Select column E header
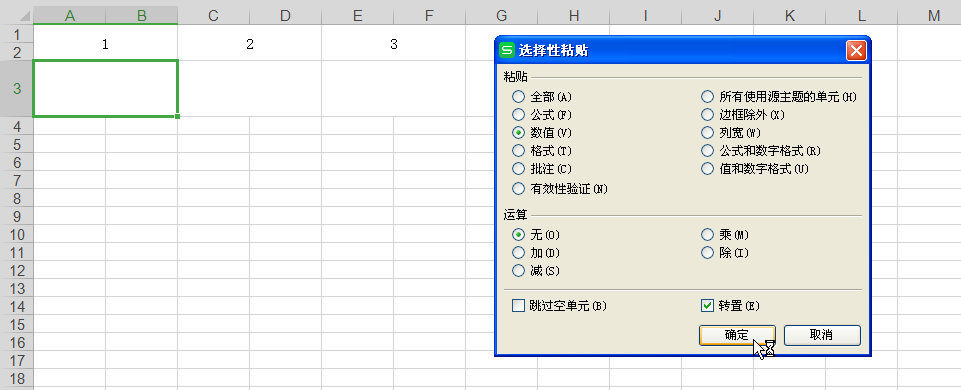Screen dimensions: 961x390 pyautogui.click(x=357, y=16)
